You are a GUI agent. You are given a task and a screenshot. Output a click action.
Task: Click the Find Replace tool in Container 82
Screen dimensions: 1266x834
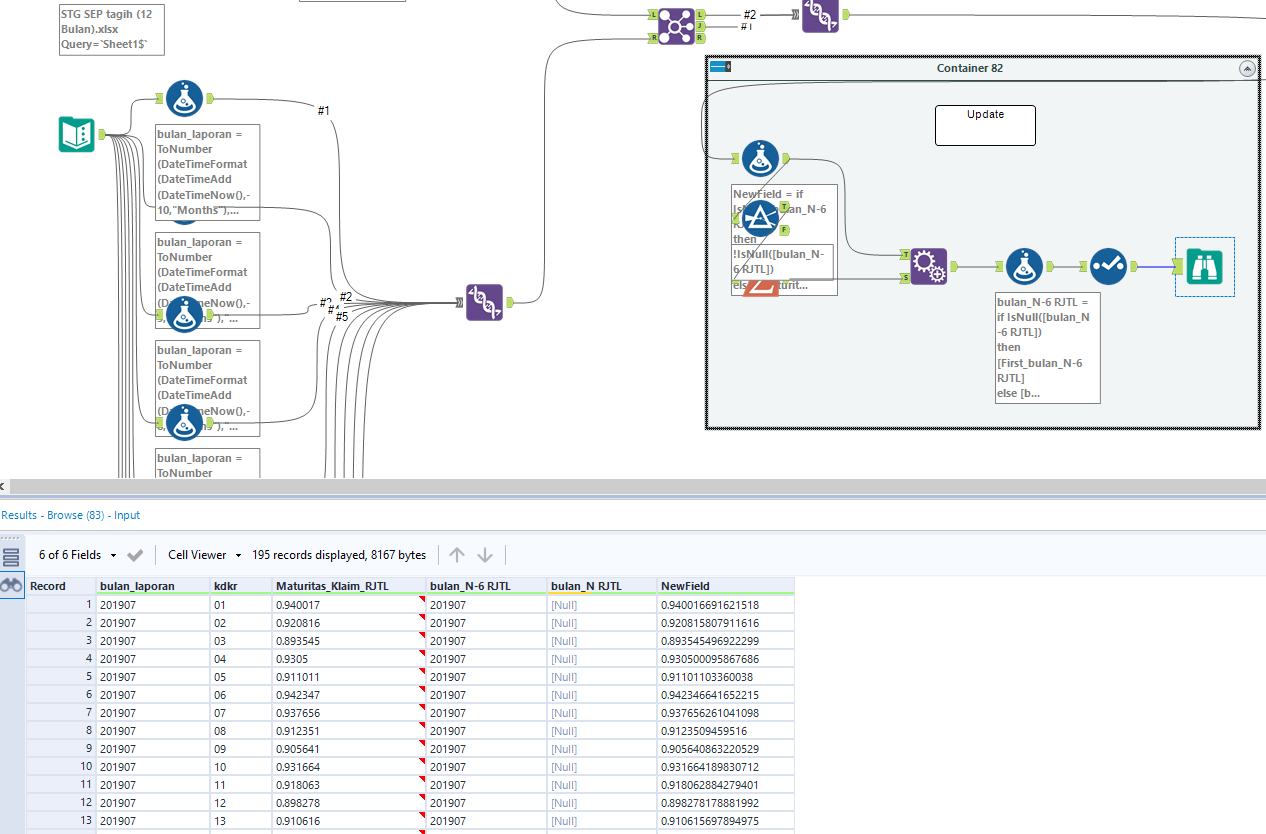(x=927, y=267)
